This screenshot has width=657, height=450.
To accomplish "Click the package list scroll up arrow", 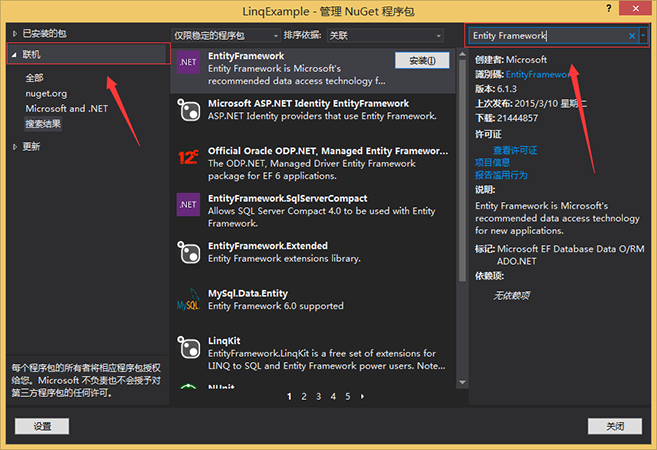I will coord(463,54).
